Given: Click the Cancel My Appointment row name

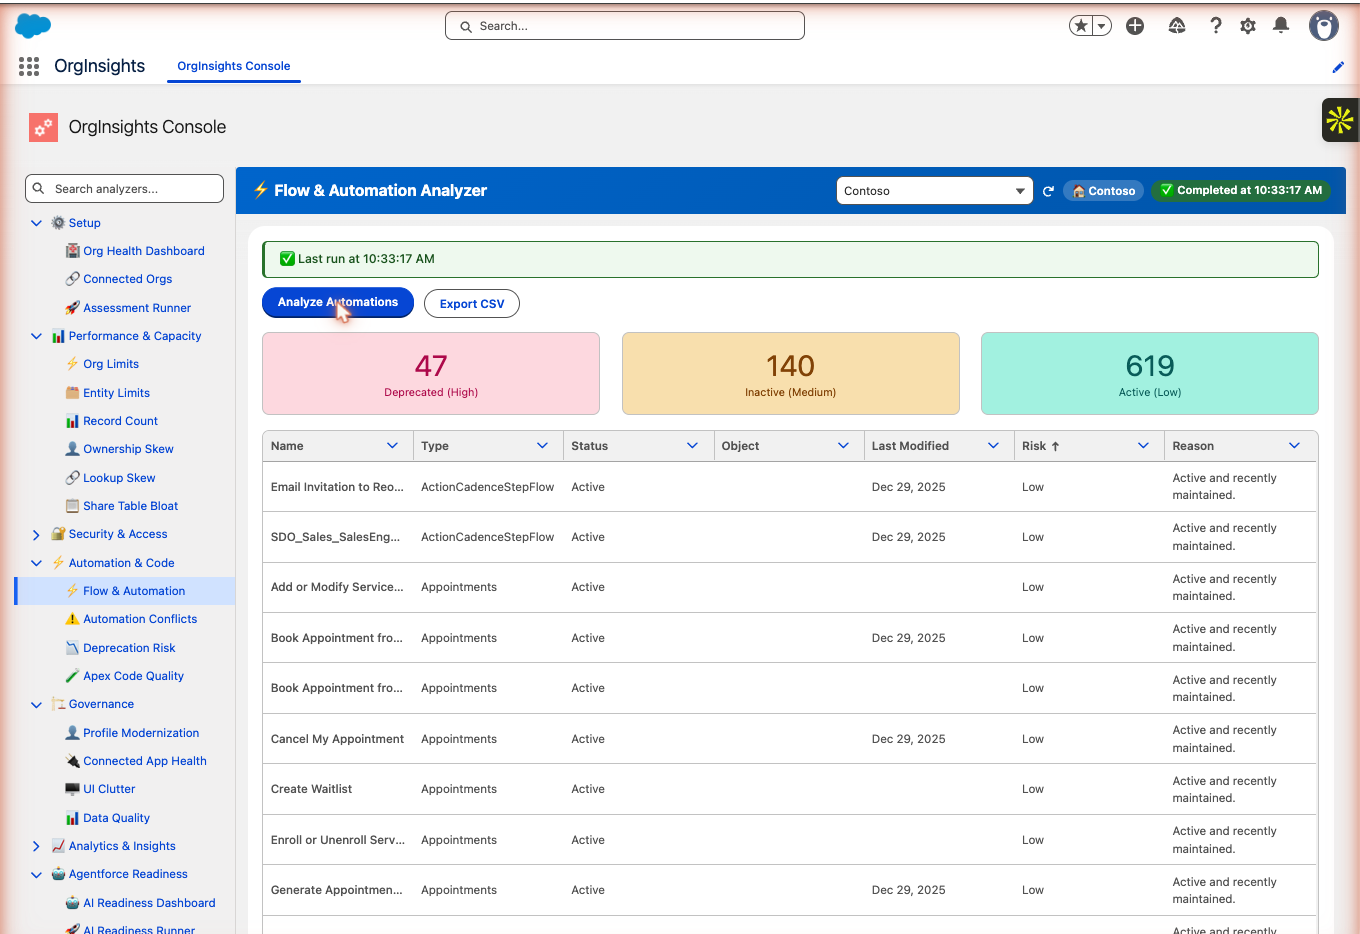Looking at the screenshot, I should click(x=337, y=739).
